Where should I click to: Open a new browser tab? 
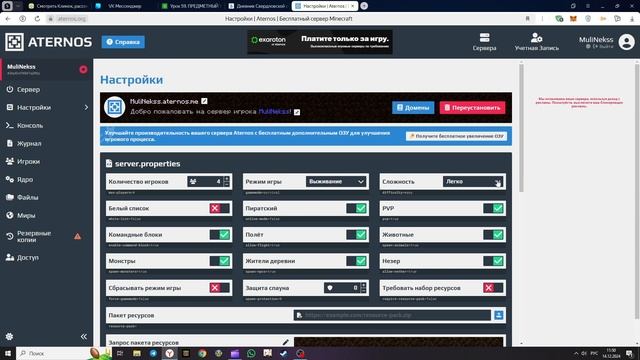pyautogui.click(x=364, y=6)
